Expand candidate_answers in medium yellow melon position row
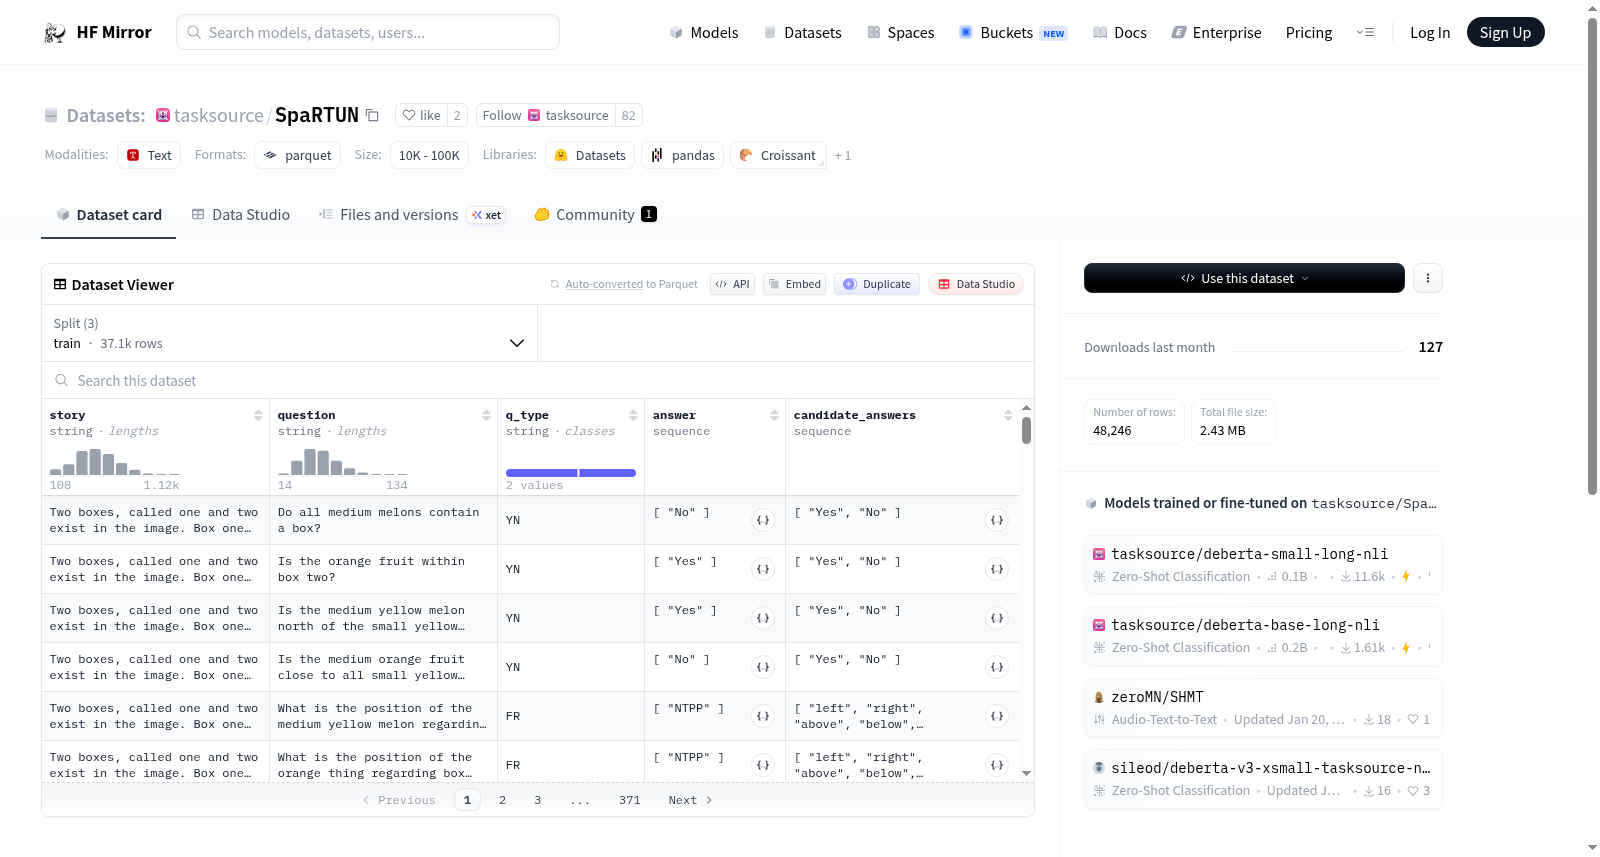 (997, 716)
